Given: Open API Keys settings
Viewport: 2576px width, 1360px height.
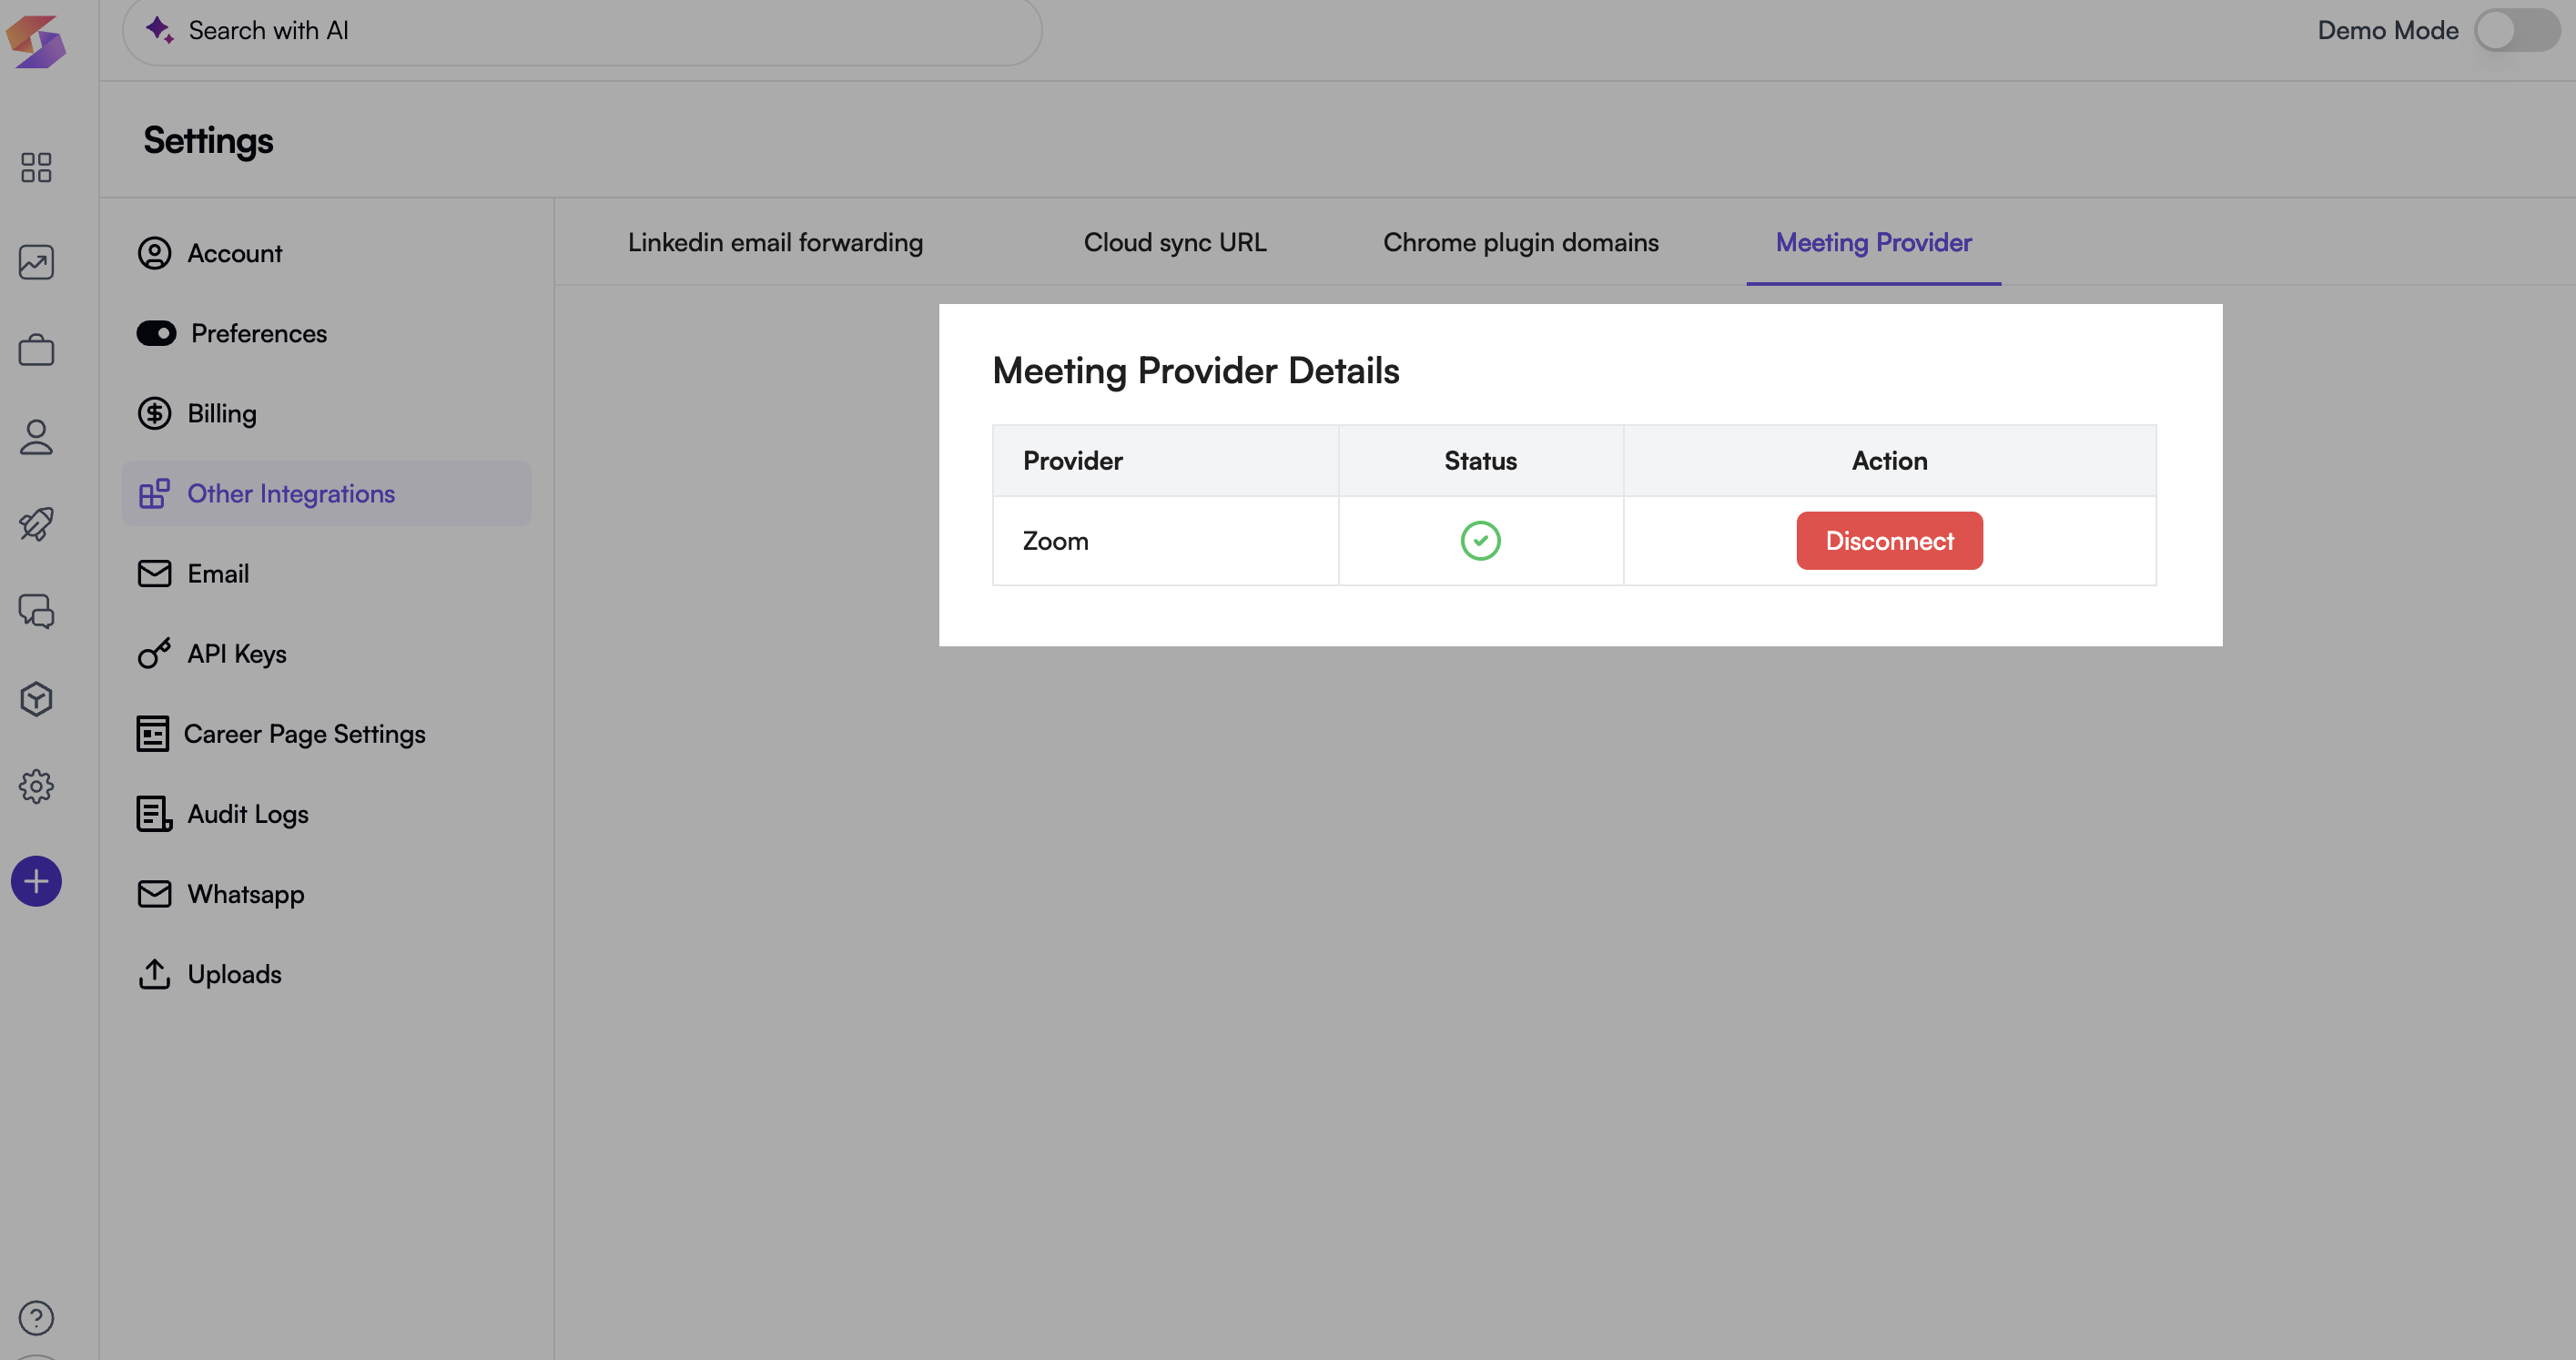Looking at the screenshot, I should [x=326, y=653].
